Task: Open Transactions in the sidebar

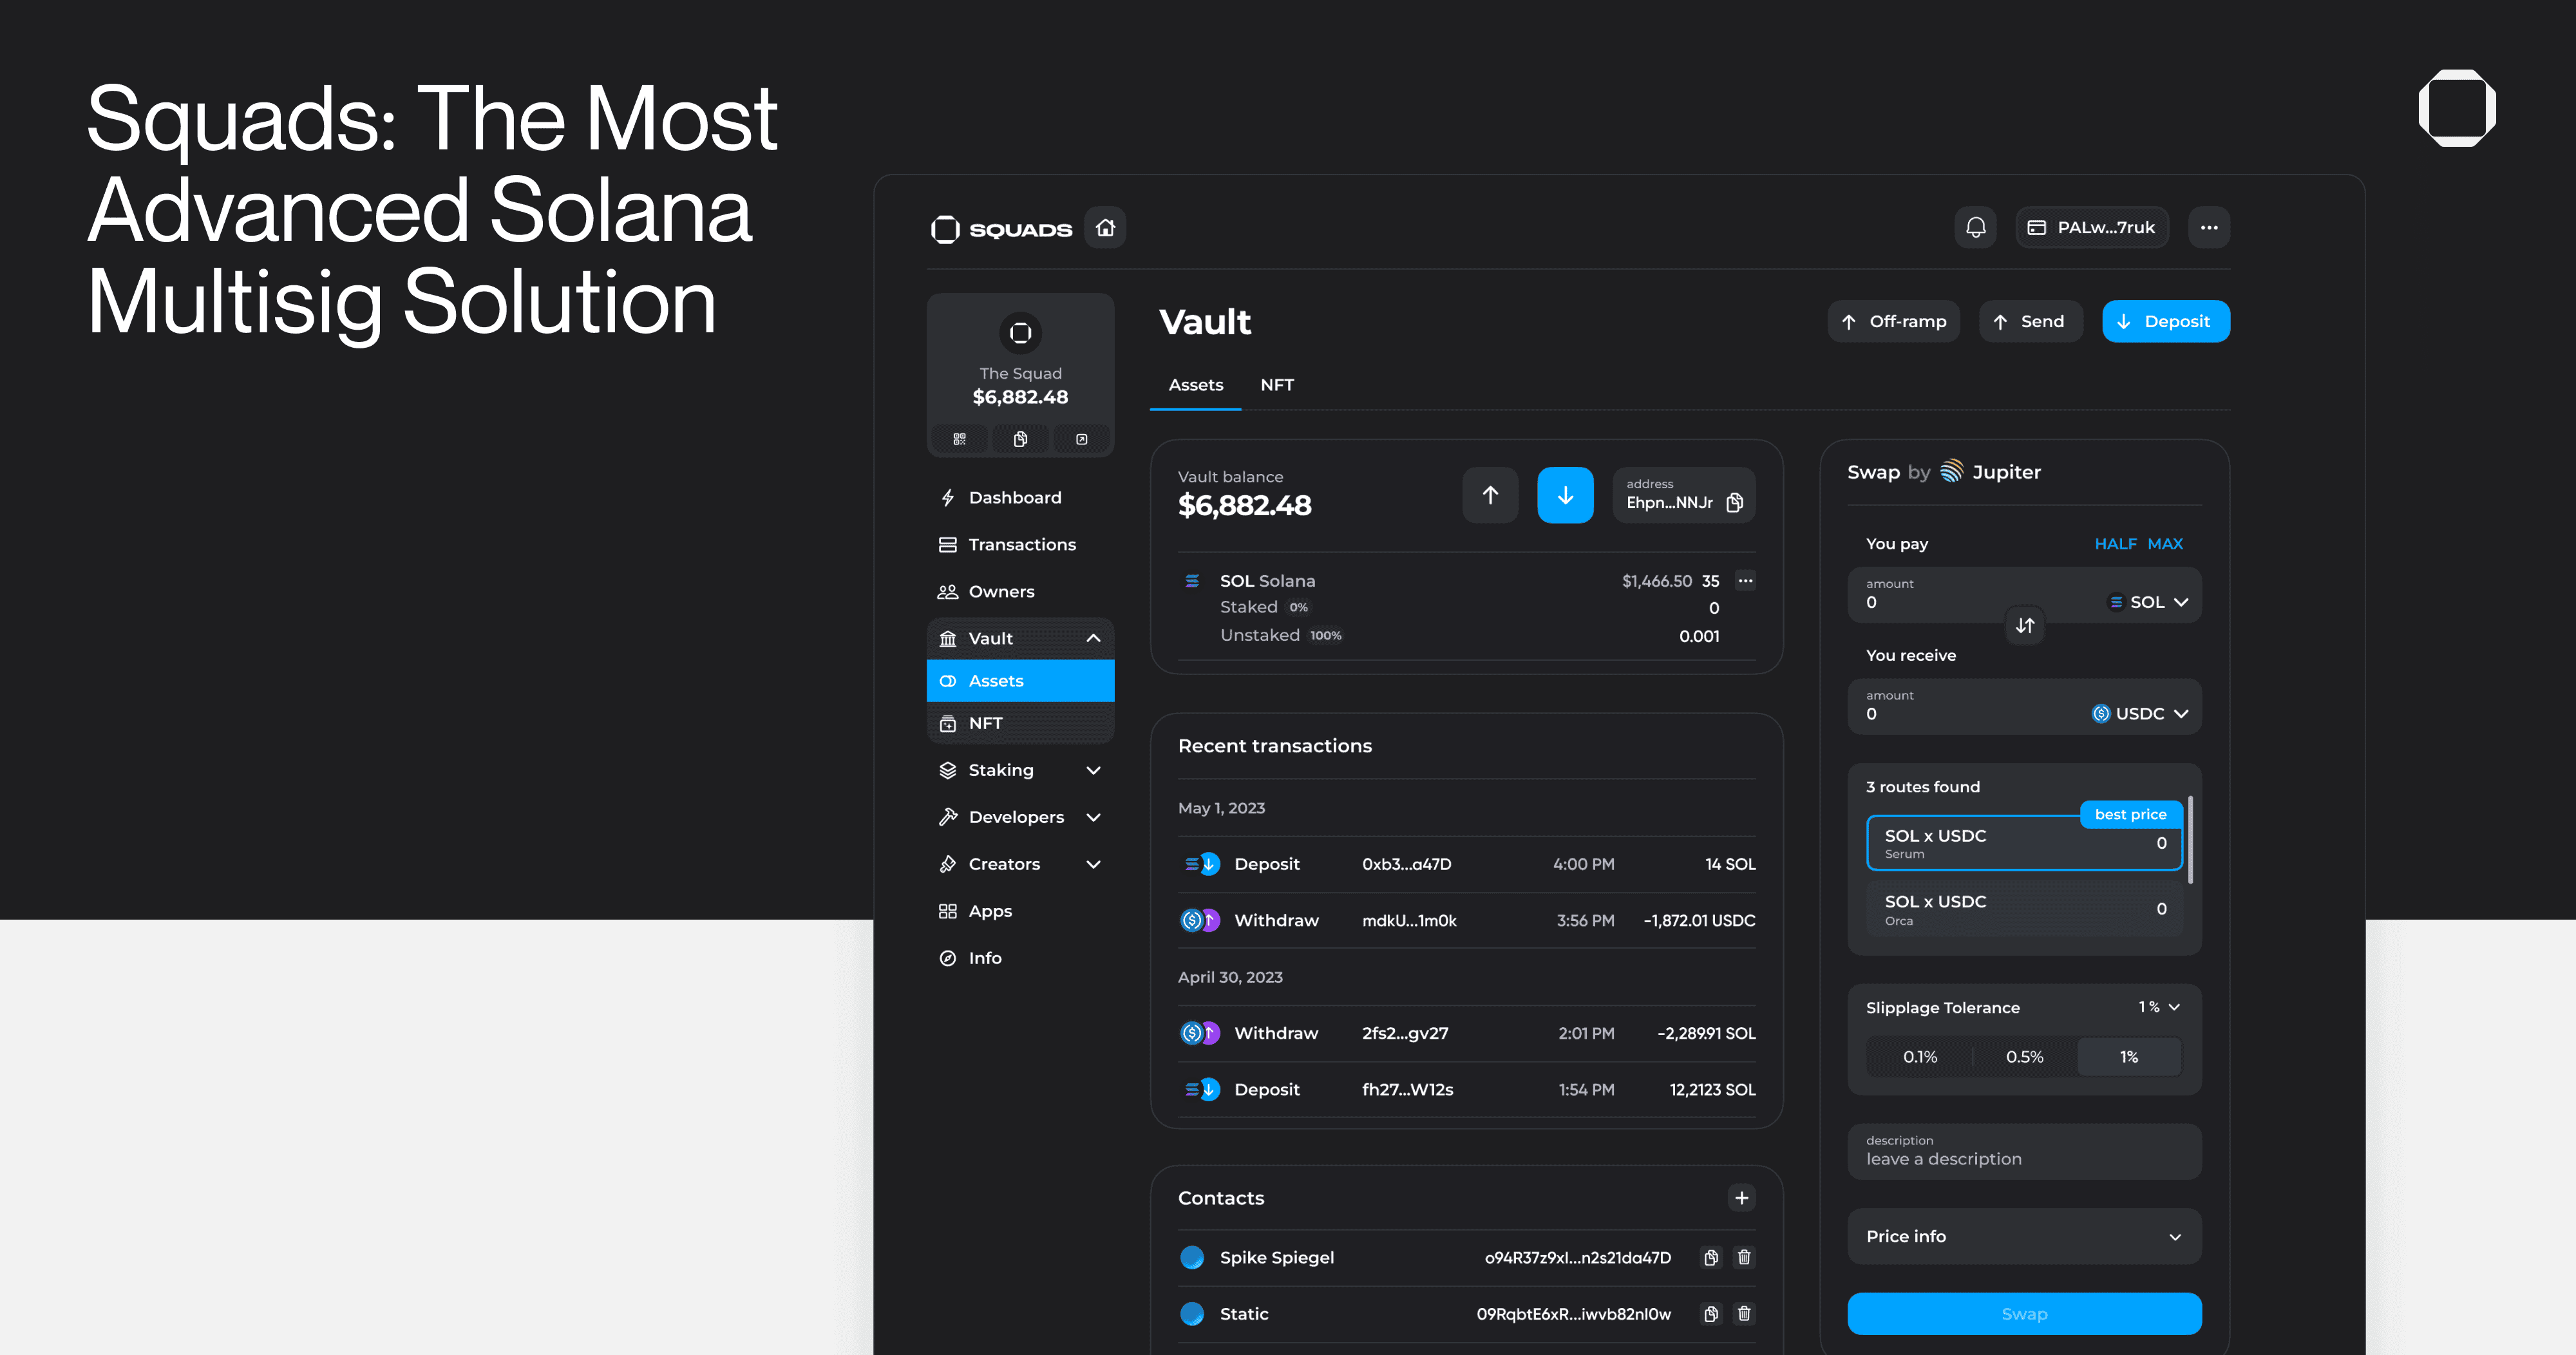Action: click(1021, 544)
